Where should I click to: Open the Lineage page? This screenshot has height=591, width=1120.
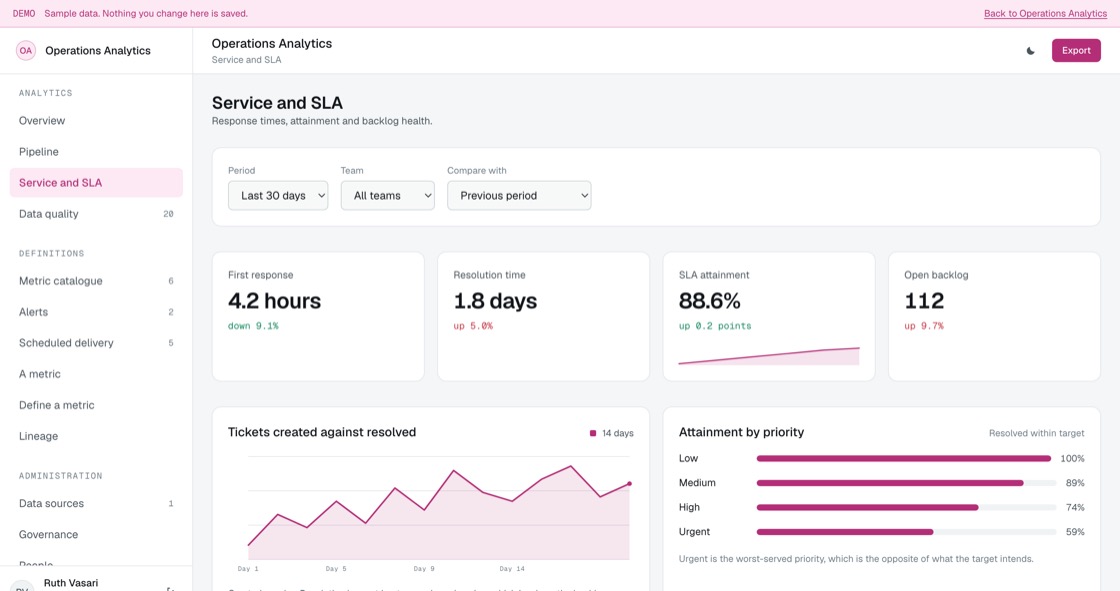point(96,436)
